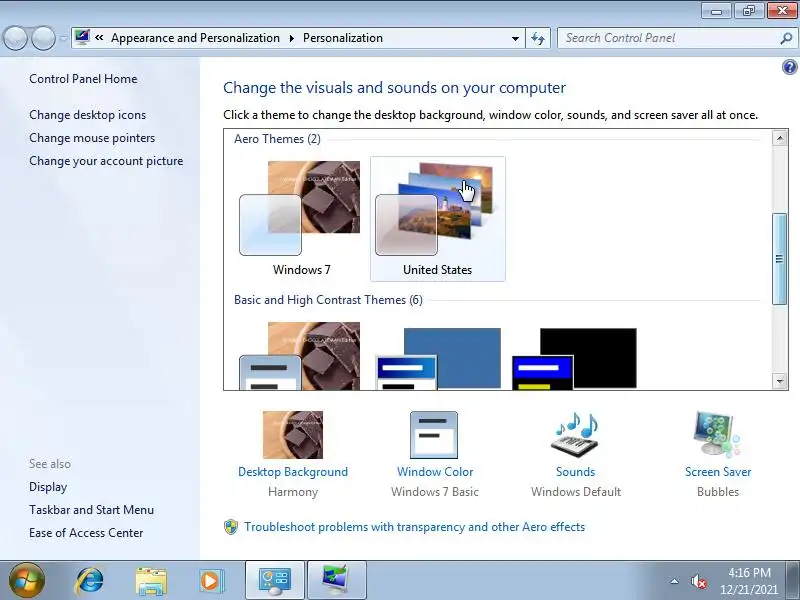Open Change your account picture
This screenshot has height=600, width=800.
click(106, 161)
